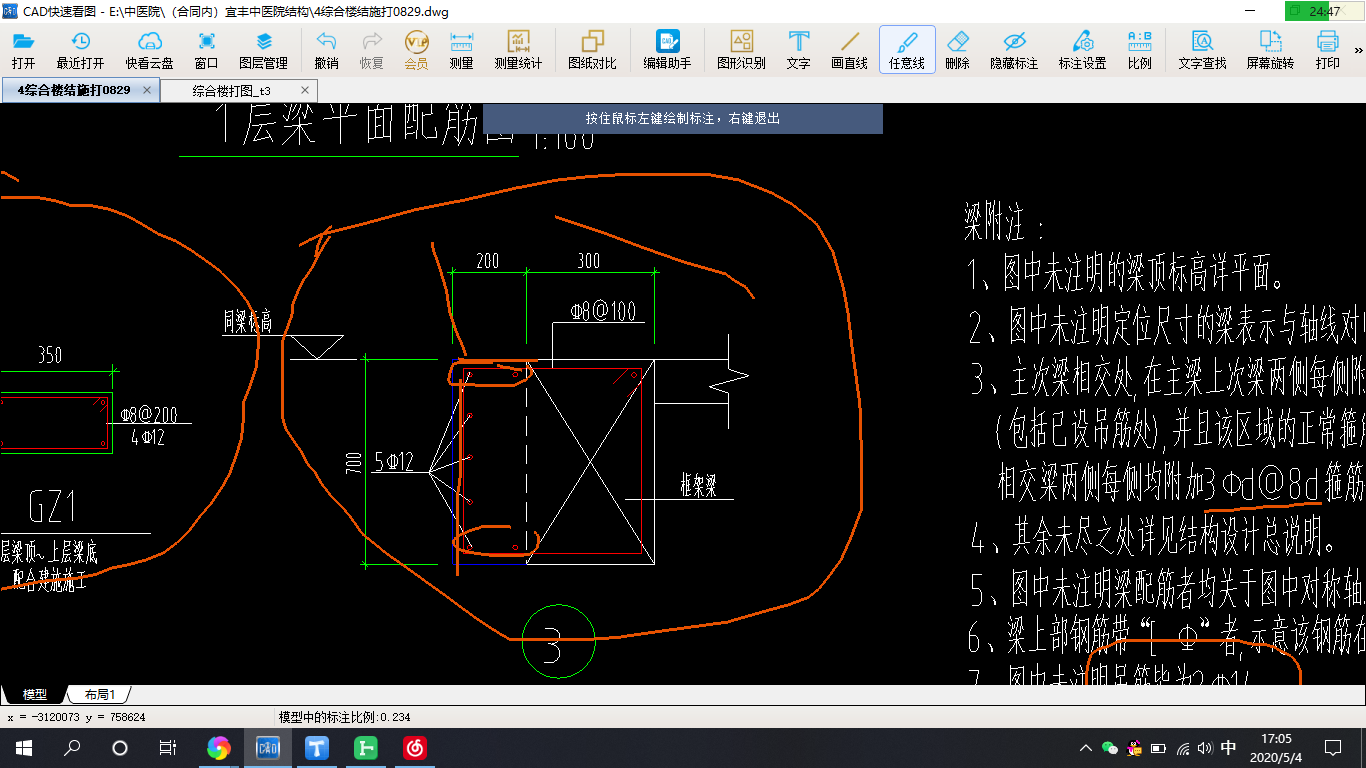Select the 图形识别 shape recognition tool

[x=741, y=49]
